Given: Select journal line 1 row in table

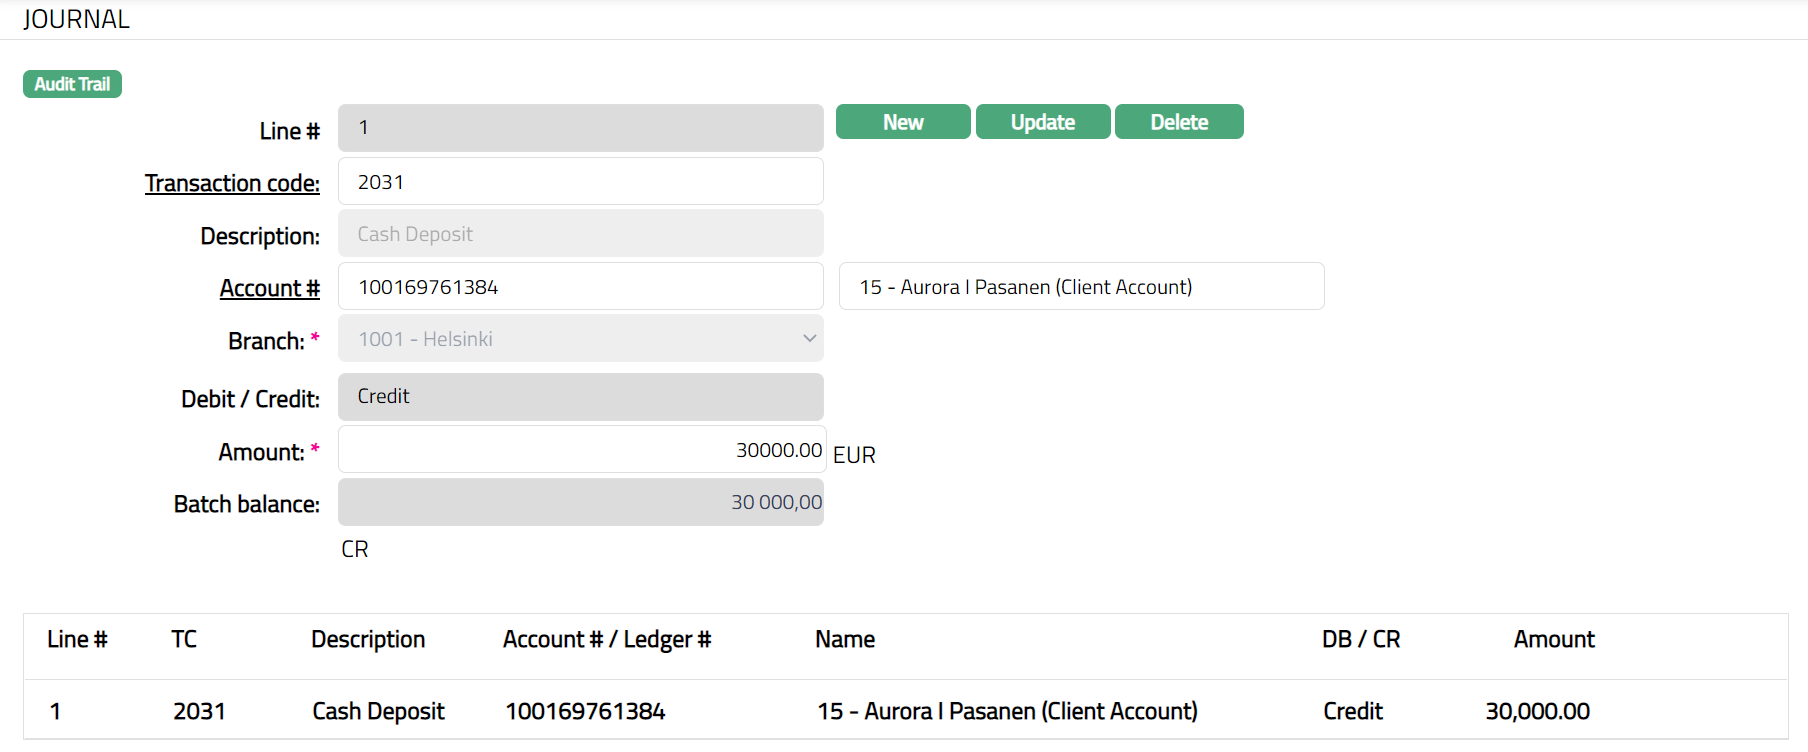Looking at the screenshot, I should [56, 711].
